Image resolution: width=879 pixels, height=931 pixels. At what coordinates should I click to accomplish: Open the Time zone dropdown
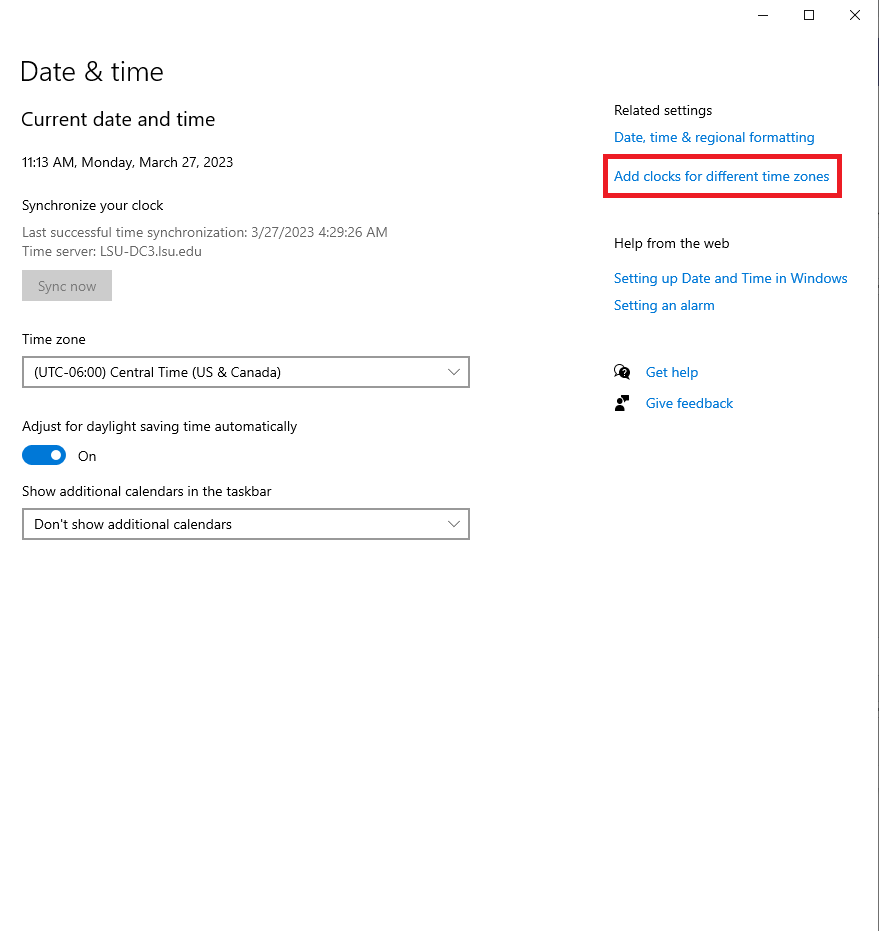point(246,372)
